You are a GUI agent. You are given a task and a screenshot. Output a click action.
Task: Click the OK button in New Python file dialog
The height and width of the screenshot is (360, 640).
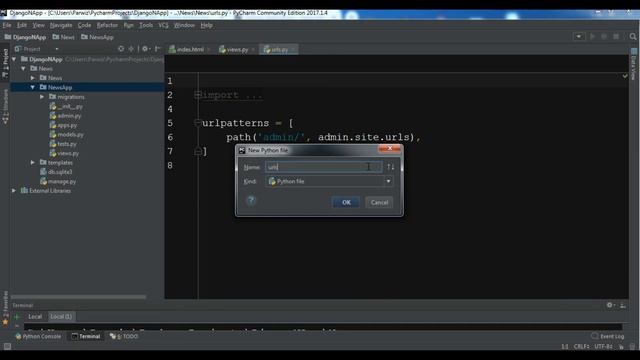(346, 202)
